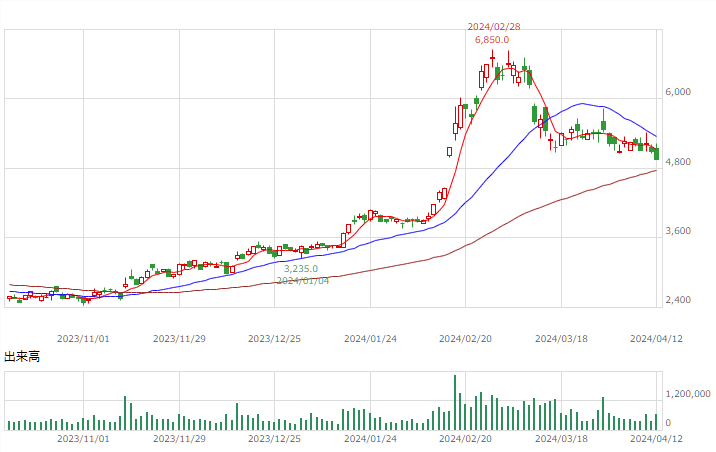
Task: Click the tallest volume bar near 2024/02/20
Action: coord(455,402)
